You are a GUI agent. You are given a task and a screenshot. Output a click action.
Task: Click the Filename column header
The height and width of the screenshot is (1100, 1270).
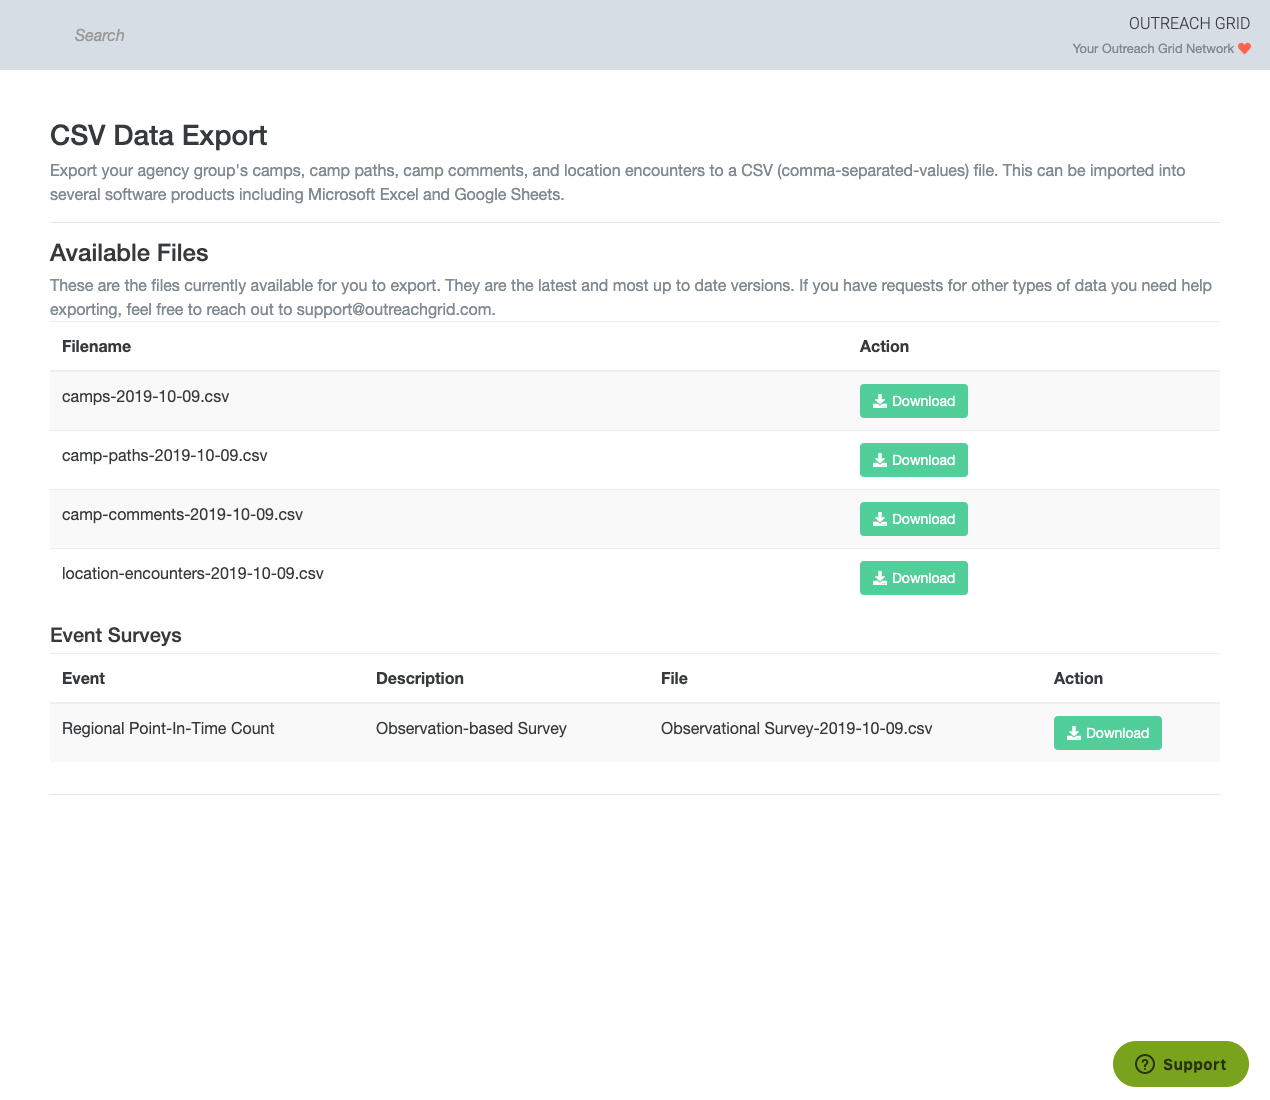96,346
